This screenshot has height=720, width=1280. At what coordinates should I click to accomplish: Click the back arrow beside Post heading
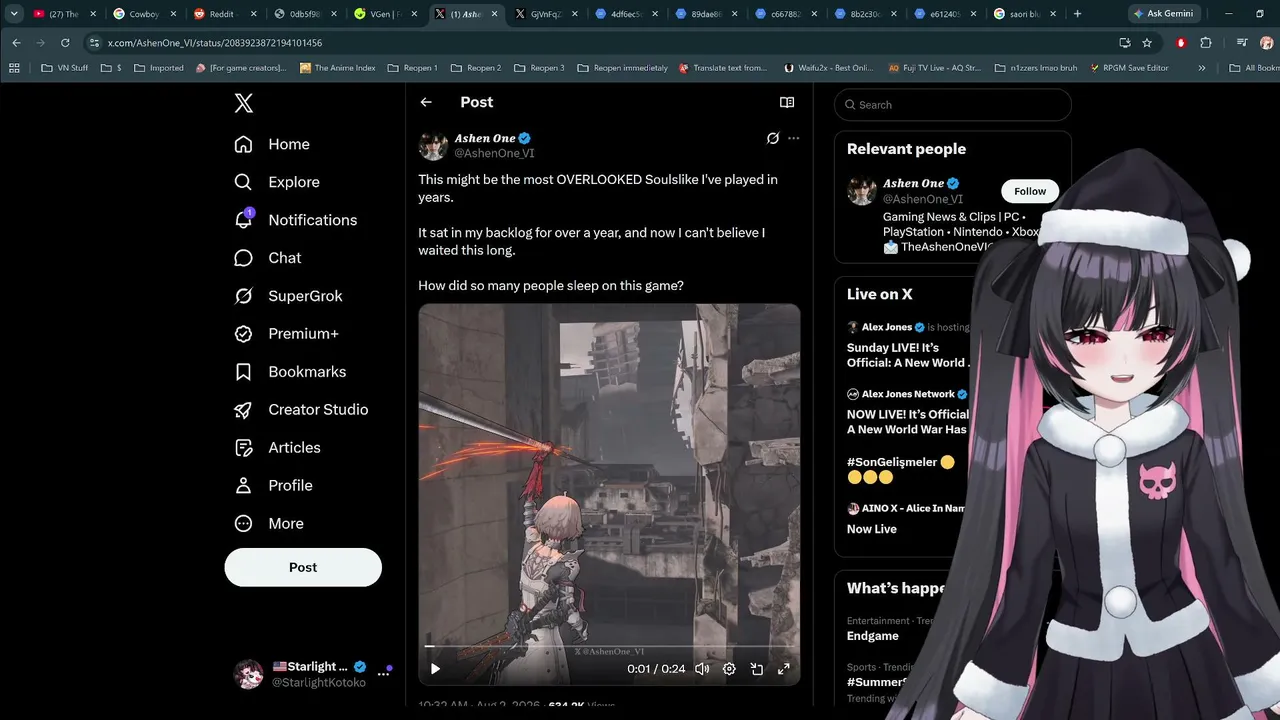tap(426, 102)
